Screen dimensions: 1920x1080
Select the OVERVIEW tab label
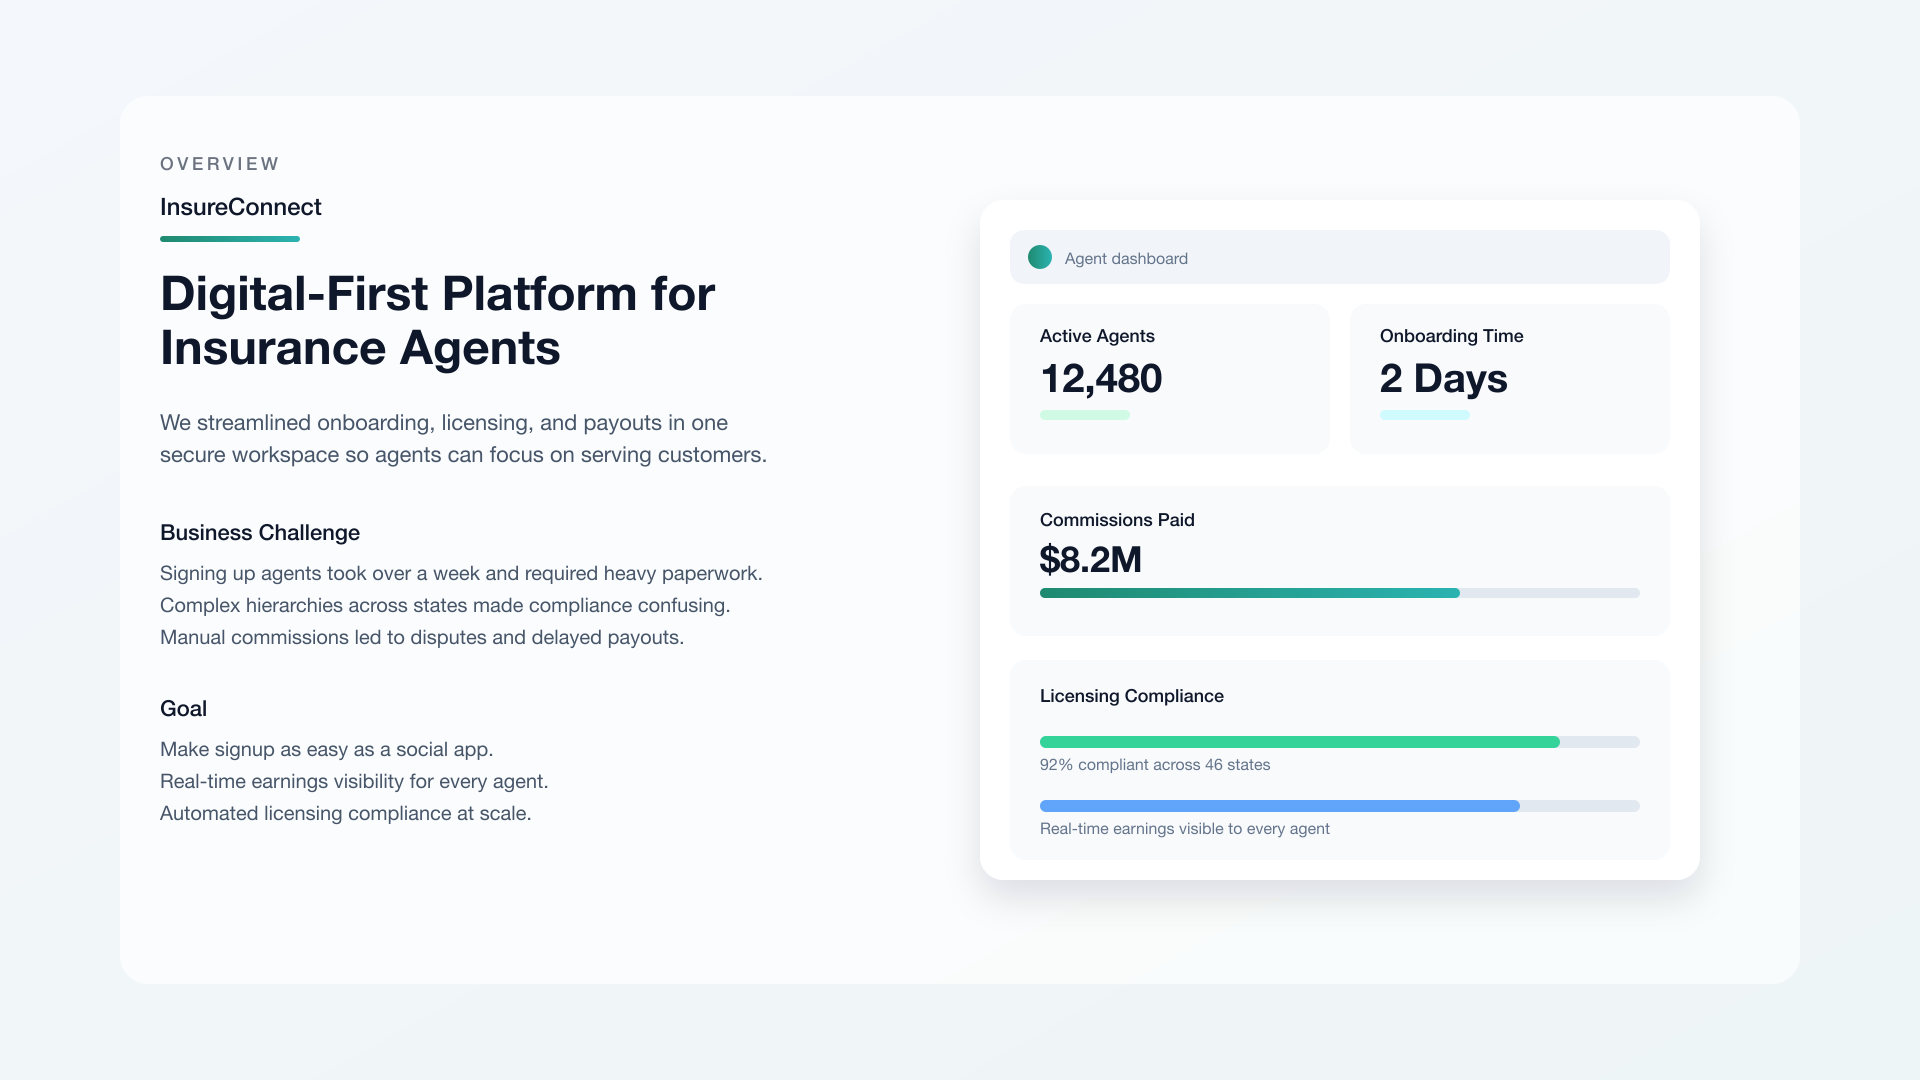tap(219, 163)
